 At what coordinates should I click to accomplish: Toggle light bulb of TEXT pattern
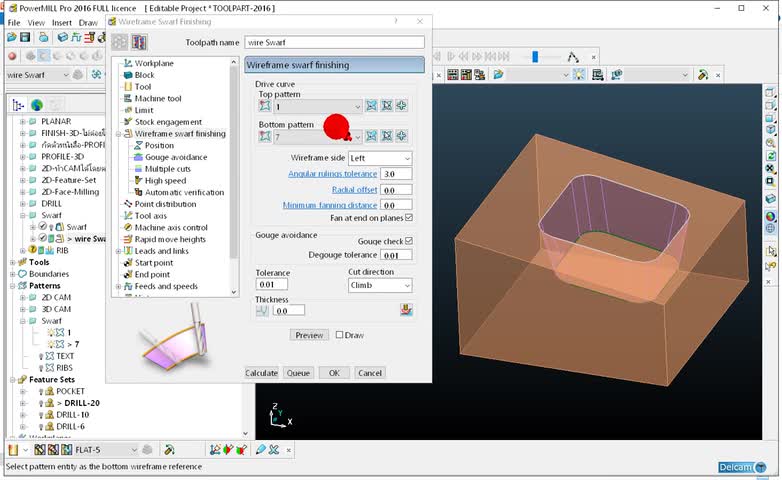click(x=41, y=356)
